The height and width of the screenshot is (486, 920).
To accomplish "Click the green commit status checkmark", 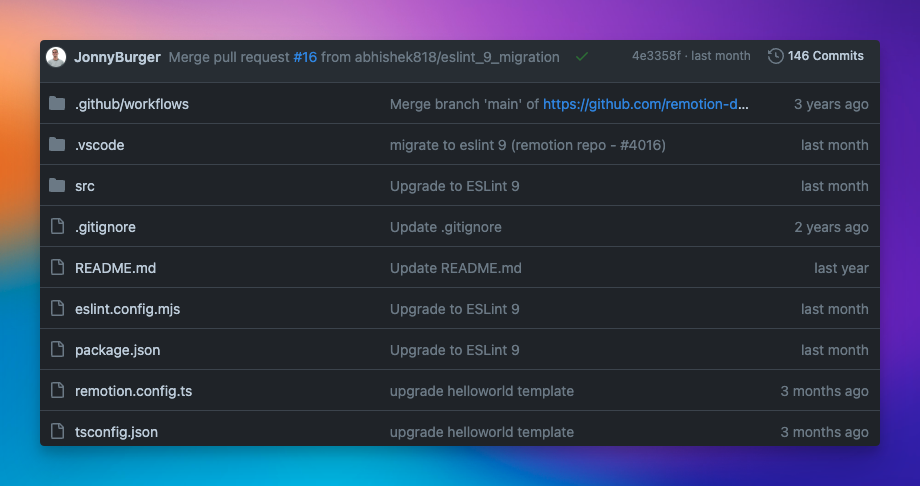I will tap(581, 57).
